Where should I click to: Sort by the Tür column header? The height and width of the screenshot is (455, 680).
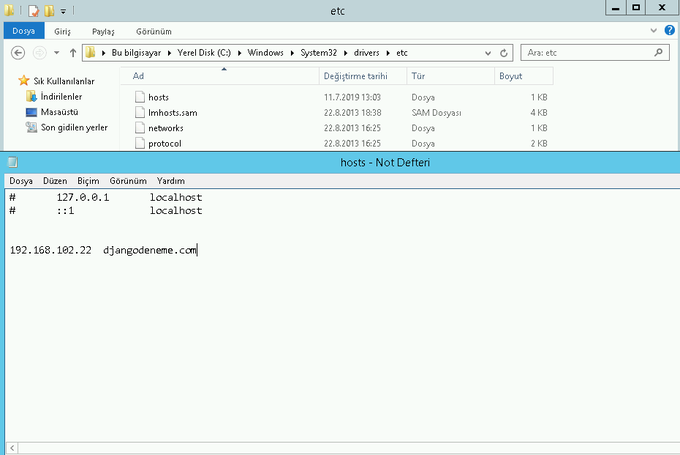[451, 76]
